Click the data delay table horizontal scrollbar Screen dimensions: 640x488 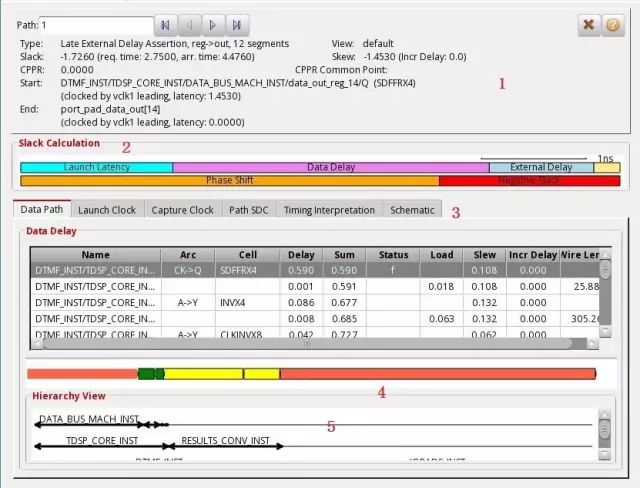(307, 344)
